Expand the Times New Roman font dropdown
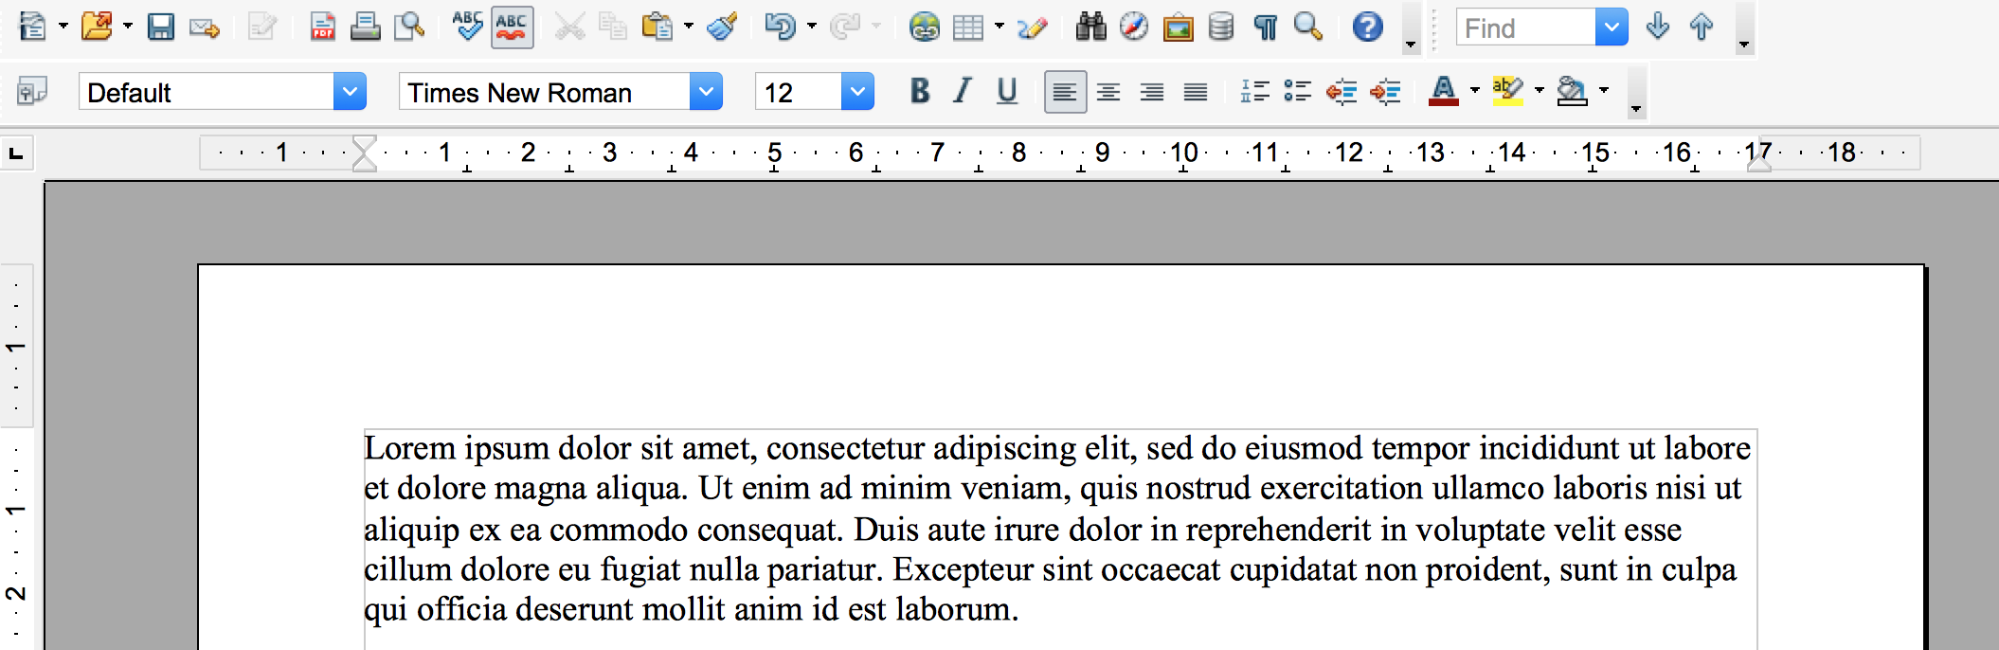The image size is (1999, 650). point(706,92)
